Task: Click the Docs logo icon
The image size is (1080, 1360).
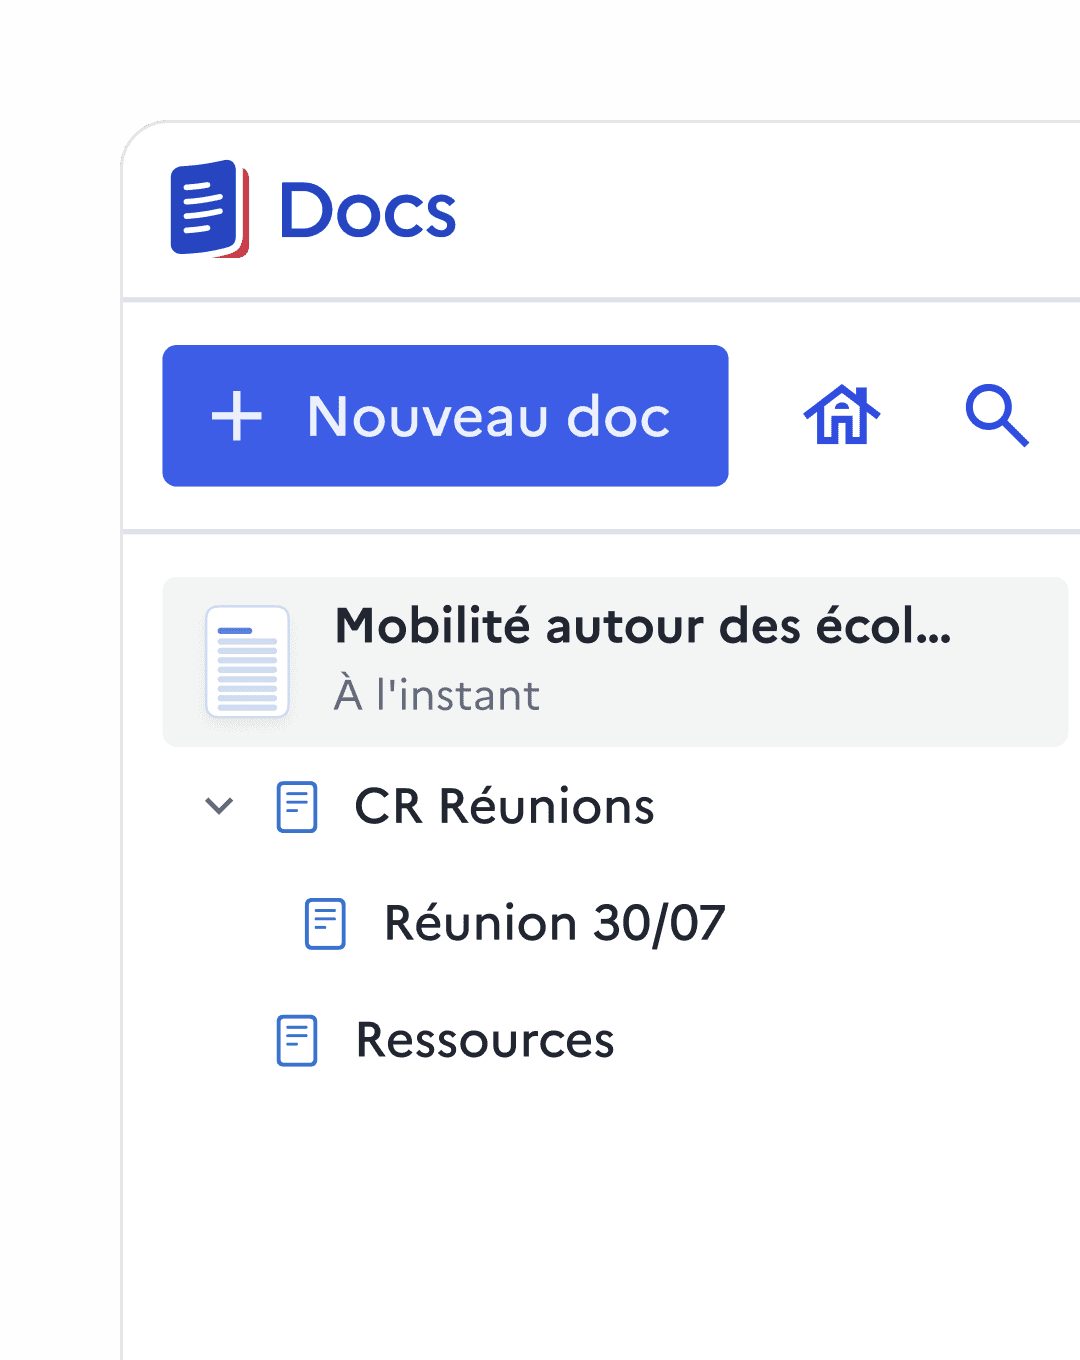Action: [209, 209]
